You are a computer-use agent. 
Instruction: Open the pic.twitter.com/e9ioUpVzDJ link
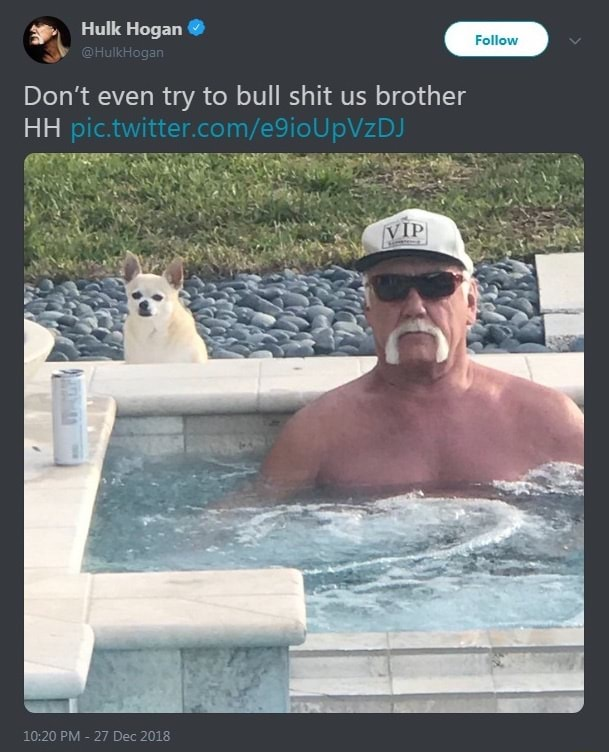[237, 128]
